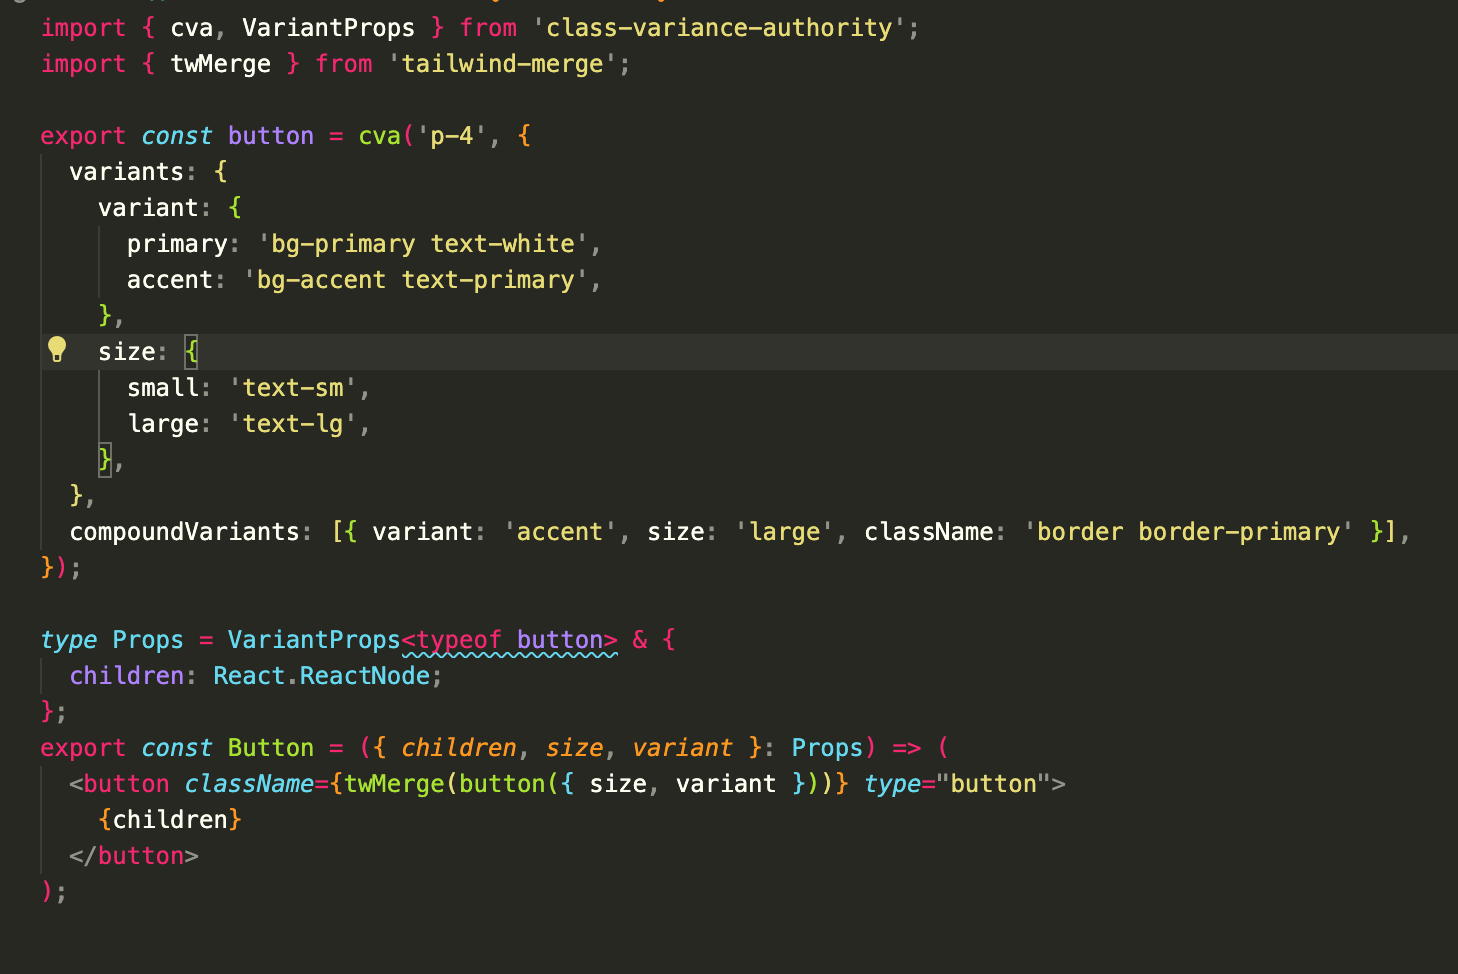1458x974 pixels.
Task: Select the 'text-sm' small size value
Action: [291, 387]
